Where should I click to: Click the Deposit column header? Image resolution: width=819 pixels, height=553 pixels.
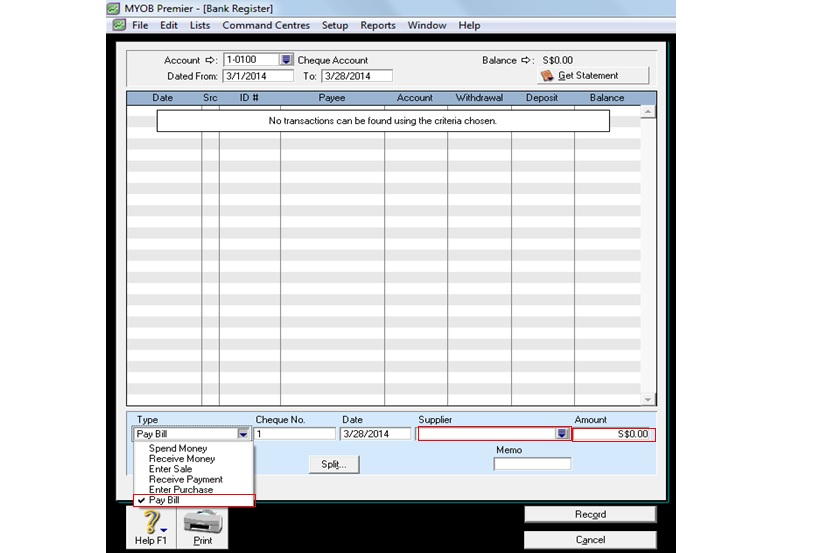[542, 98]
